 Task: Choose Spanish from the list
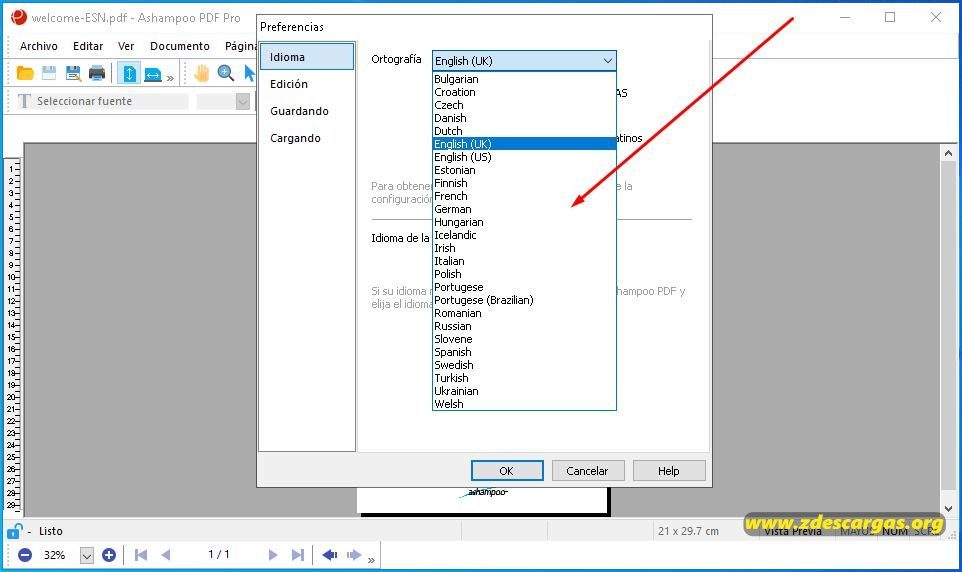[524, 352]
